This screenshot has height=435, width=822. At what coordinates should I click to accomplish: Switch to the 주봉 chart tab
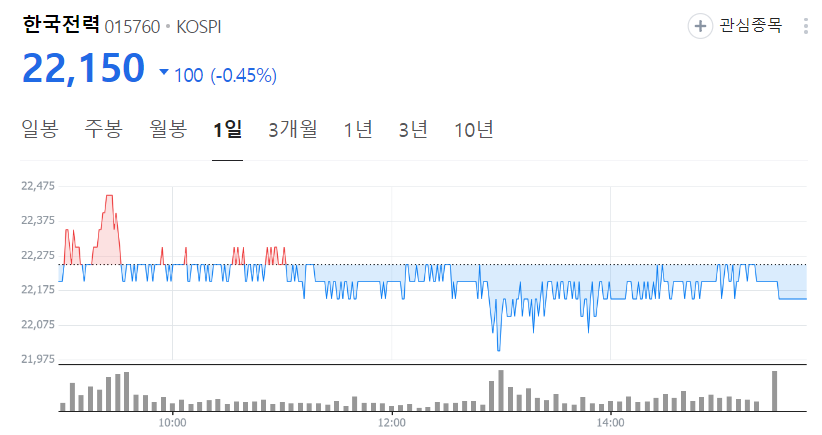104,129
